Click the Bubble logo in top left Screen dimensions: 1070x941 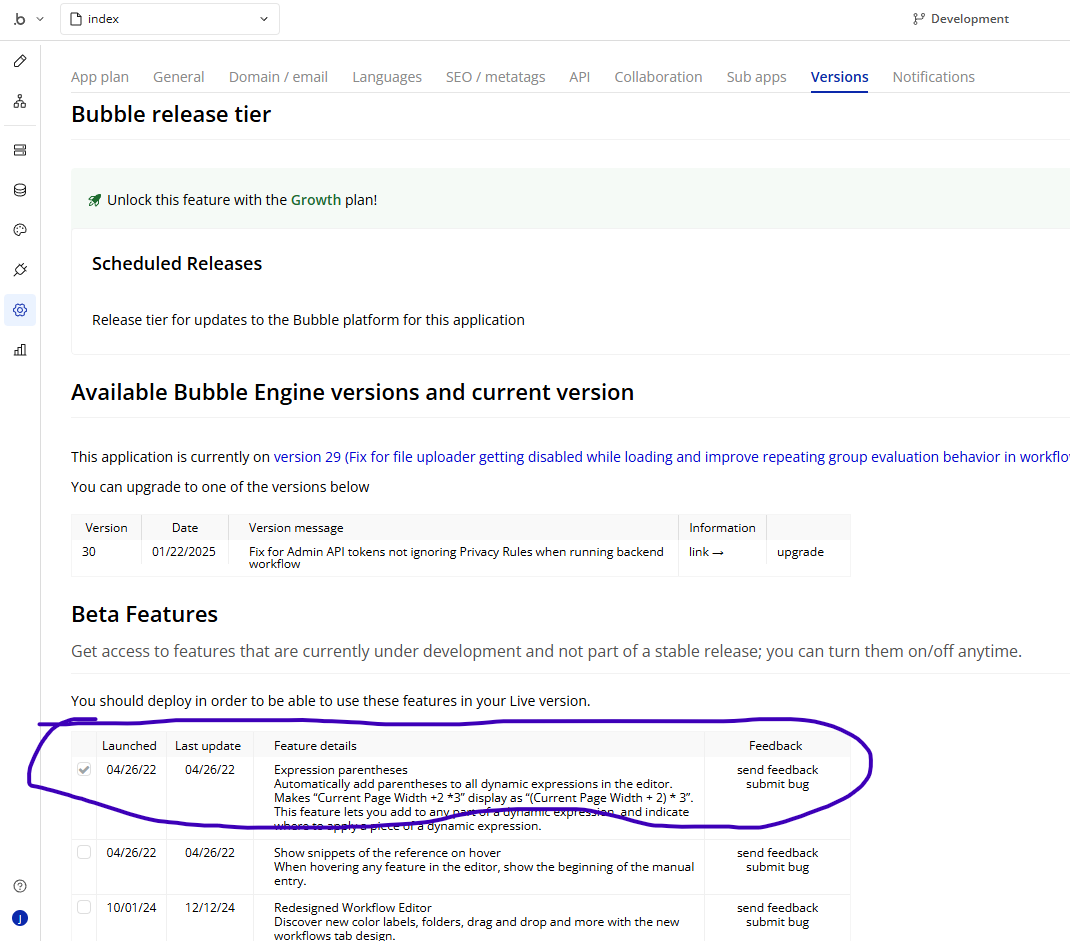point(20,19)
